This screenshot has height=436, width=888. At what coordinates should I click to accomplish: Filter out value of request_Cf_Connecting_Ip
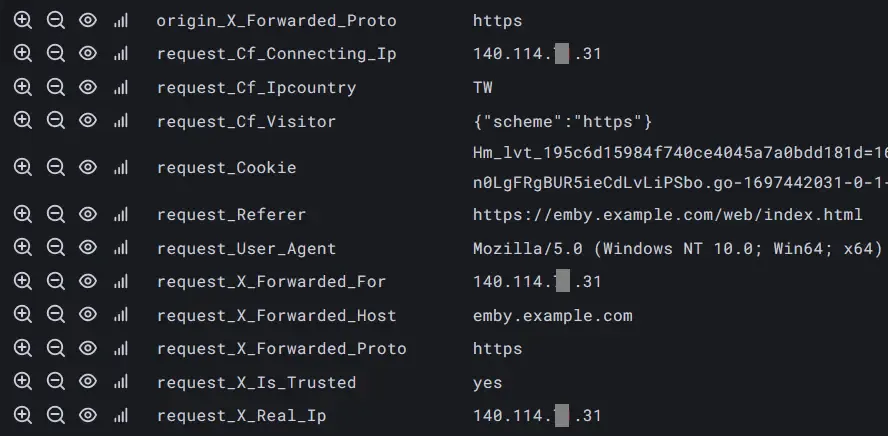coord(55,54)
